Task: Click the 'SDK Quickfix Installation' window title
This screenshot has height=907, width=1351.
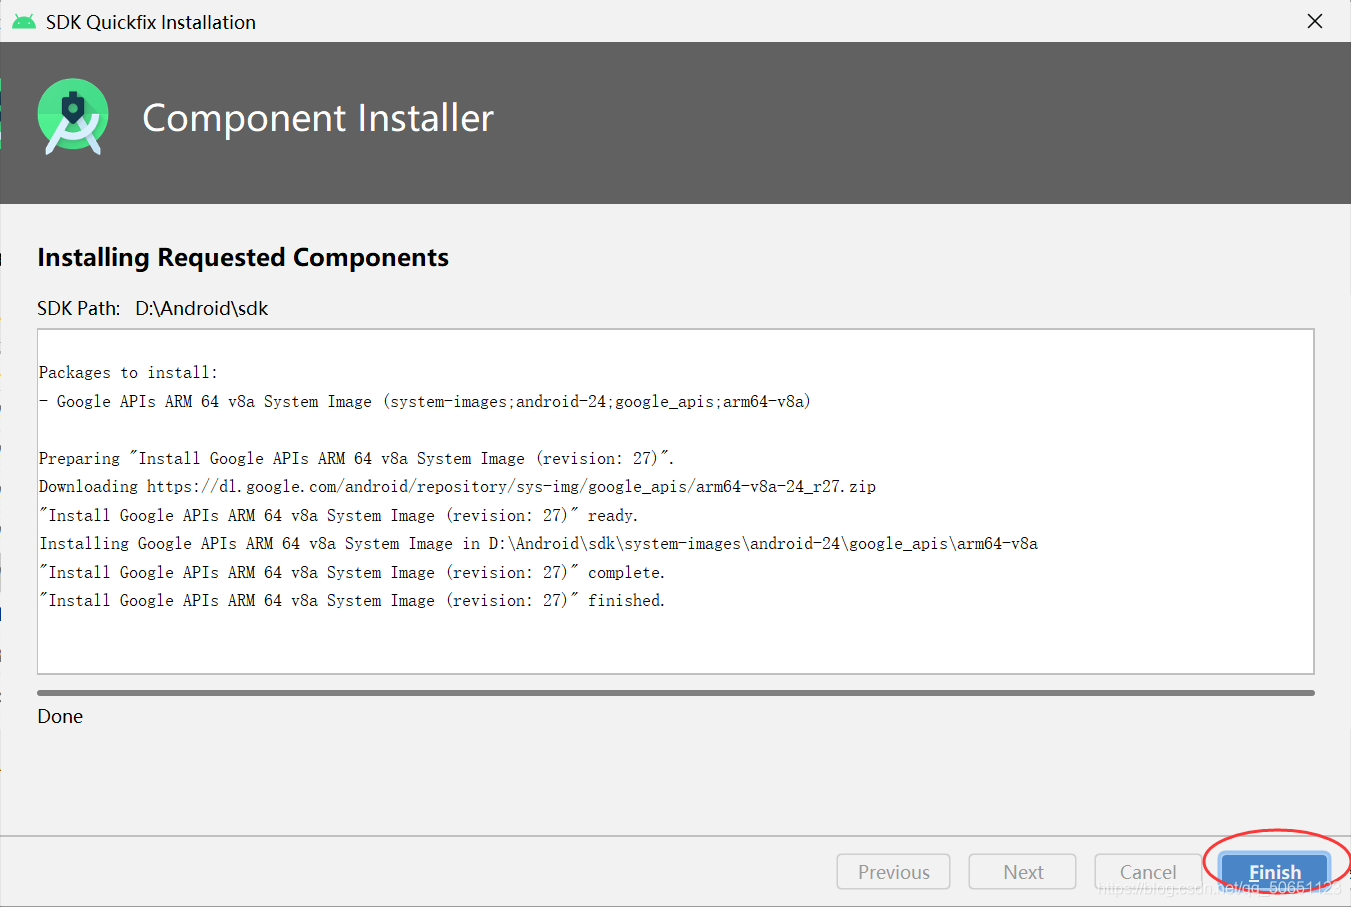Action: click(151, 22)
